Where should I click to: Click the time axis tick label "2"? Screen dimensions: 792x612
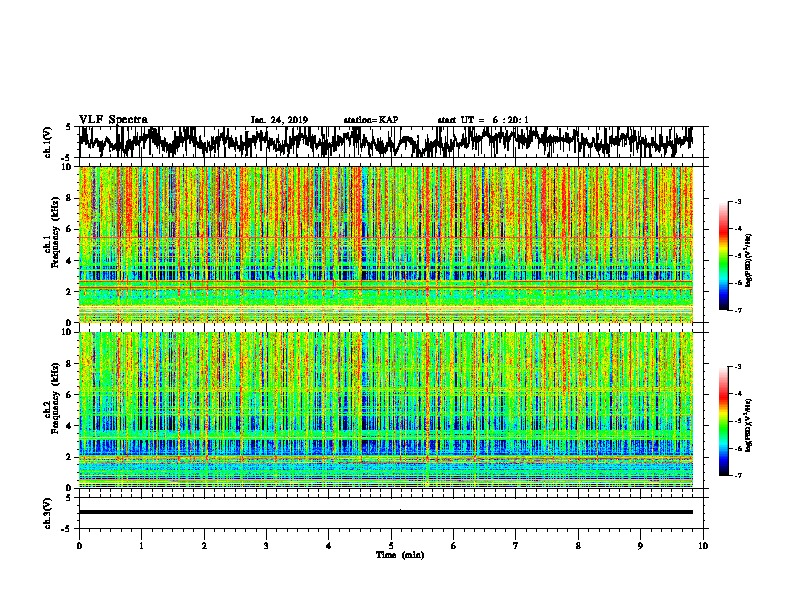204,546
